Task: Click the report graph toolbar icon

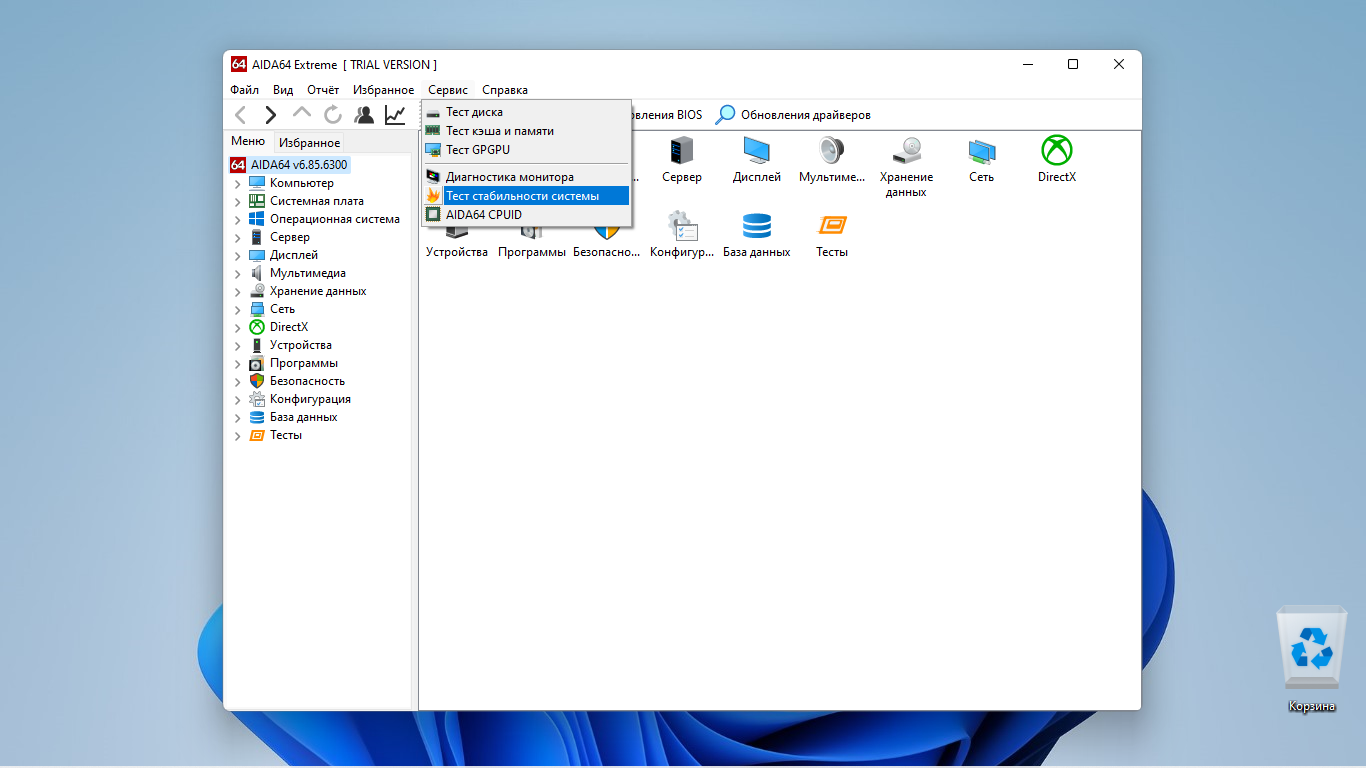Action: (395, 115)
